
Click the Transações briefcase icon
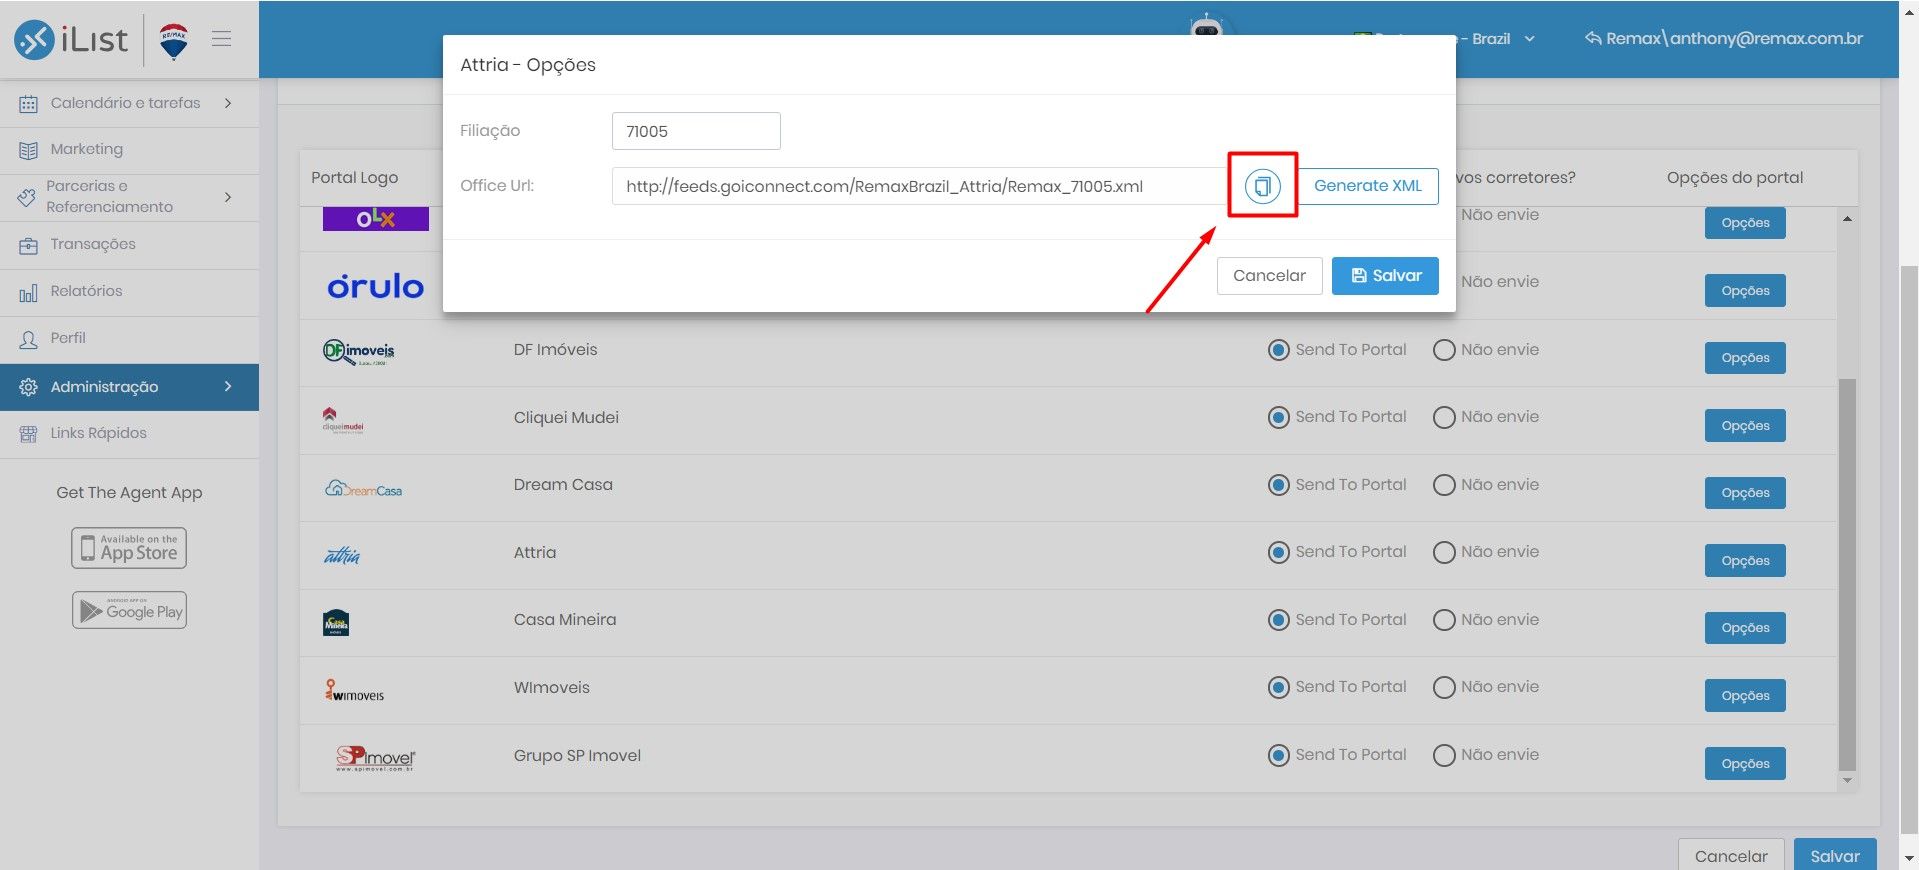point(28,244)
